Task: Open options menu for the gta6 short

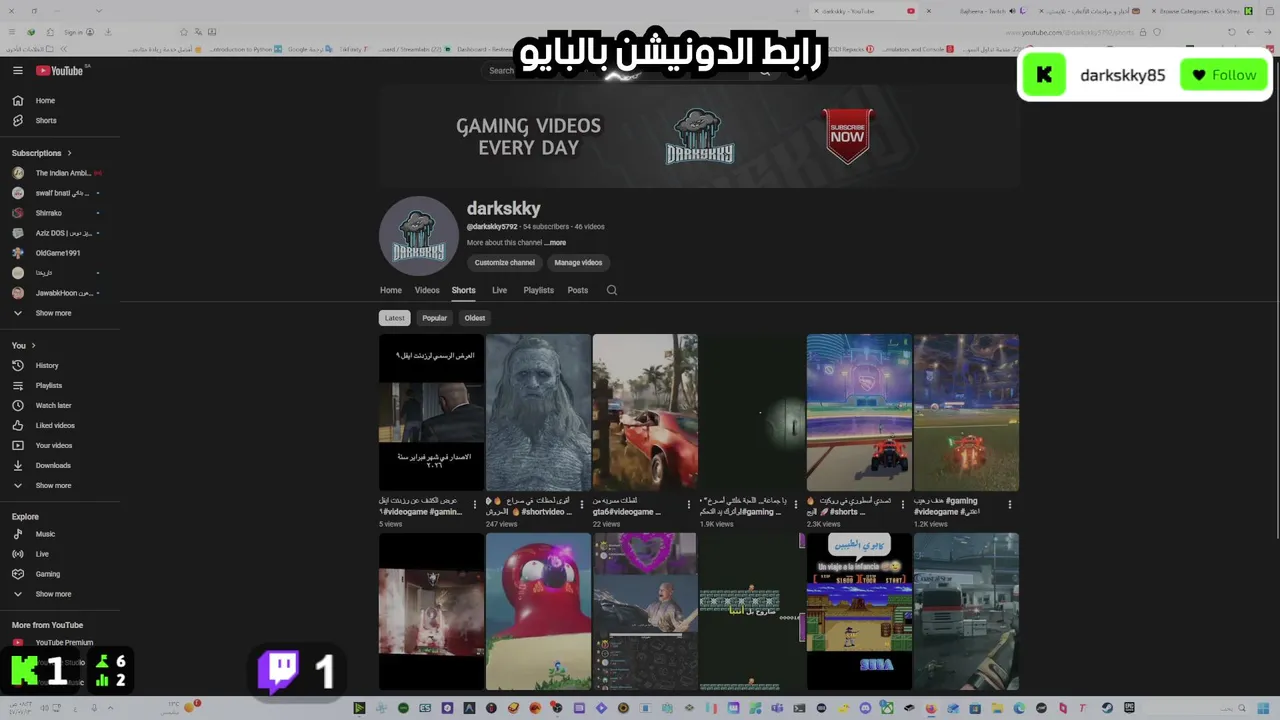Action: click(689, 505)
